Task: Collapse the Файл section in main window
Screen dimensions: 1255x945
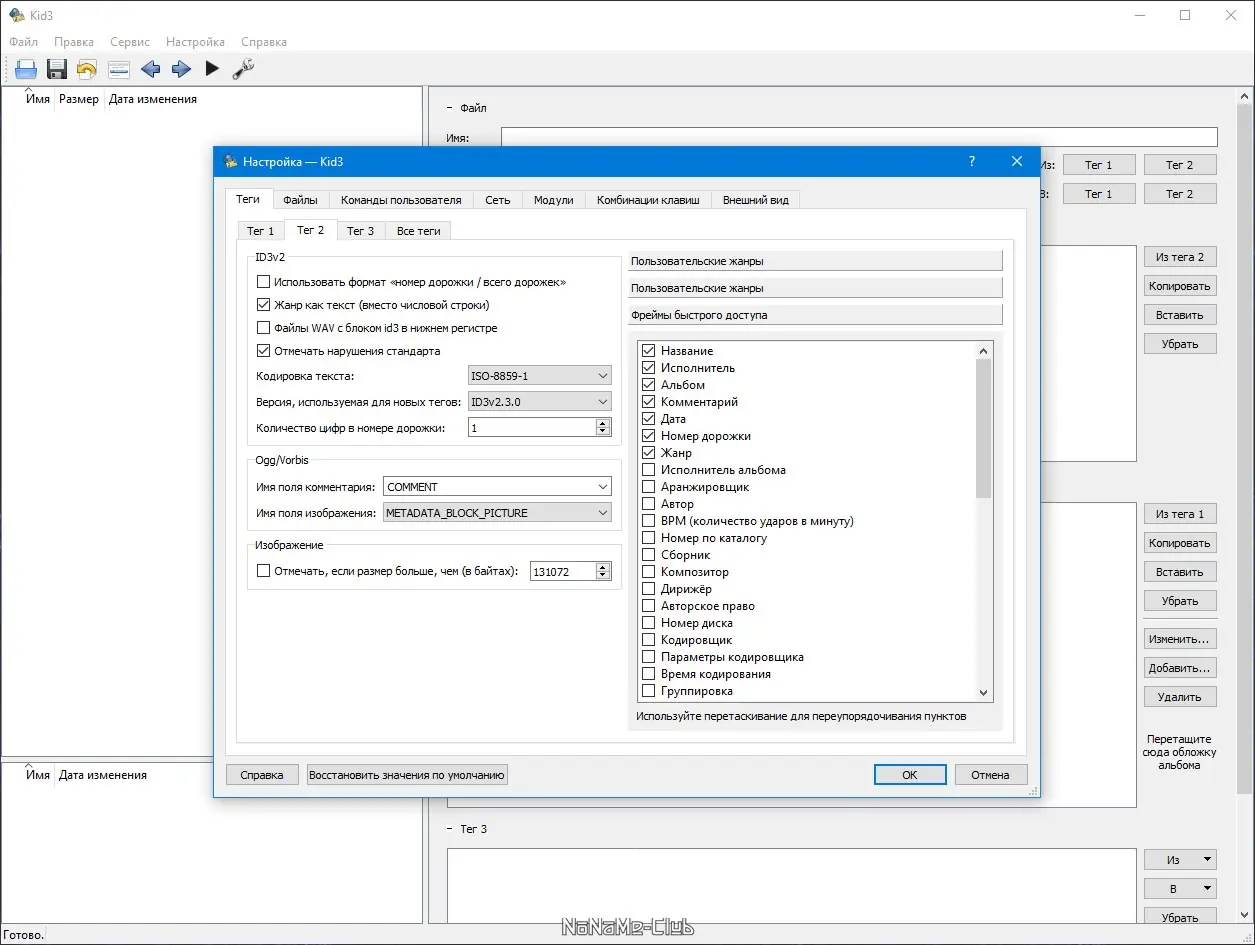Action: click(450, 108)
